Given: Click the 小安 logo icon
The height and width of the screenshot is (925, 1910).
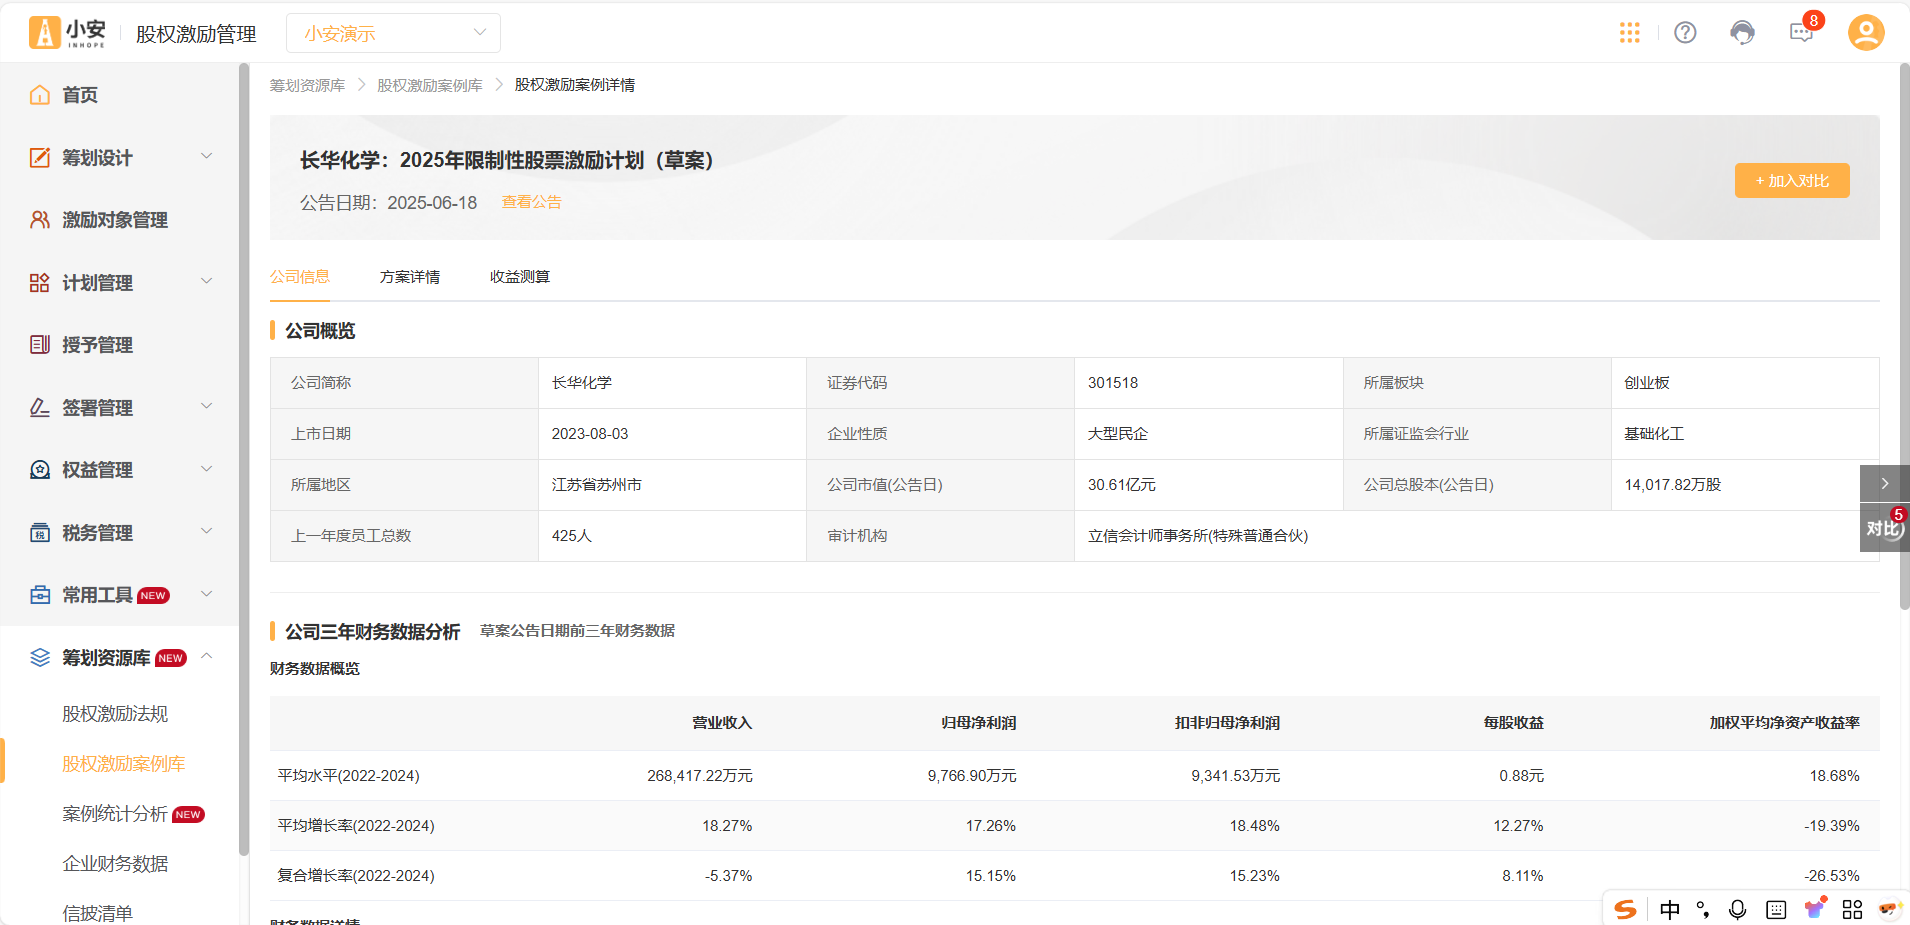Looking at the screenshot, I should [x=44, y=33].
